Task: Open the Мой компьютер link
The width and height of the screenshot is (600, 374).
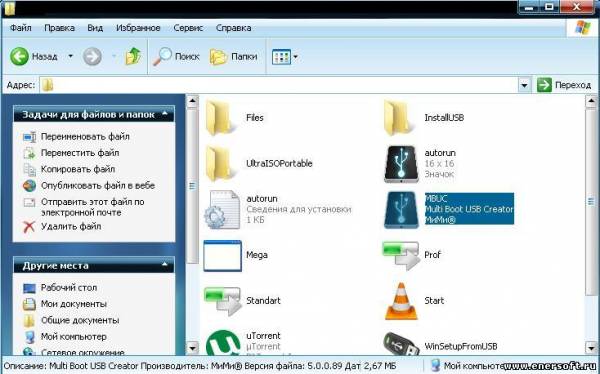Action: click(x=73, y=337)
